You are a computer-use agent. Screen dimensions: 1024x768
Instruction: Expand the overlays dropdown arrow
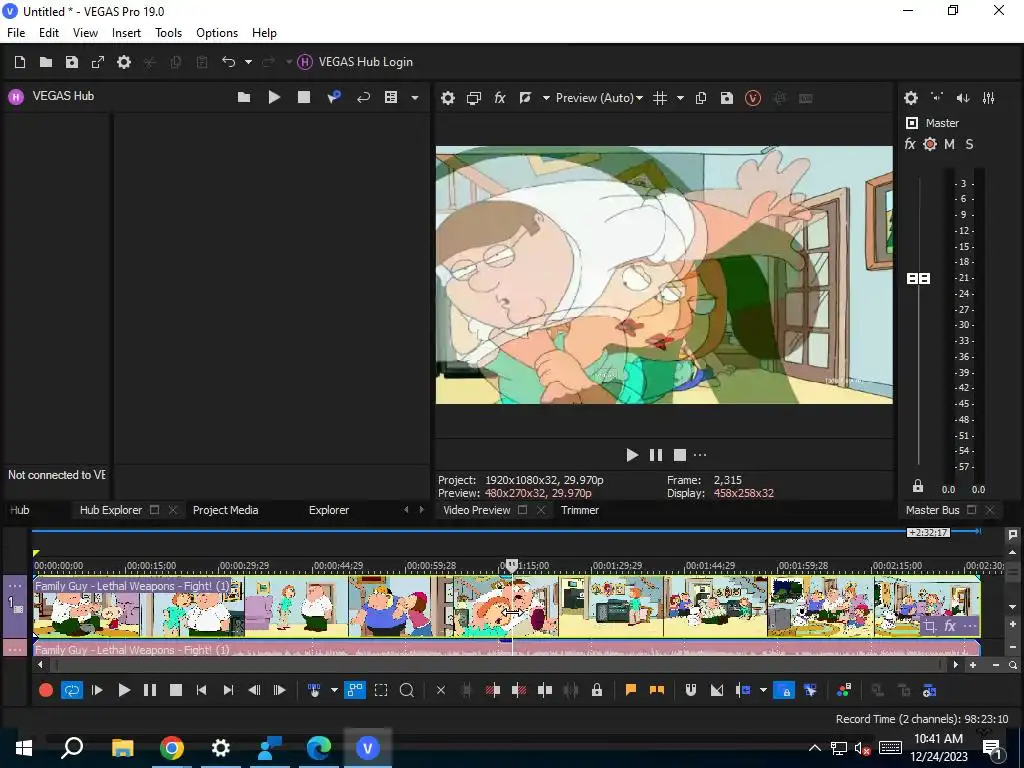(680, 98)
